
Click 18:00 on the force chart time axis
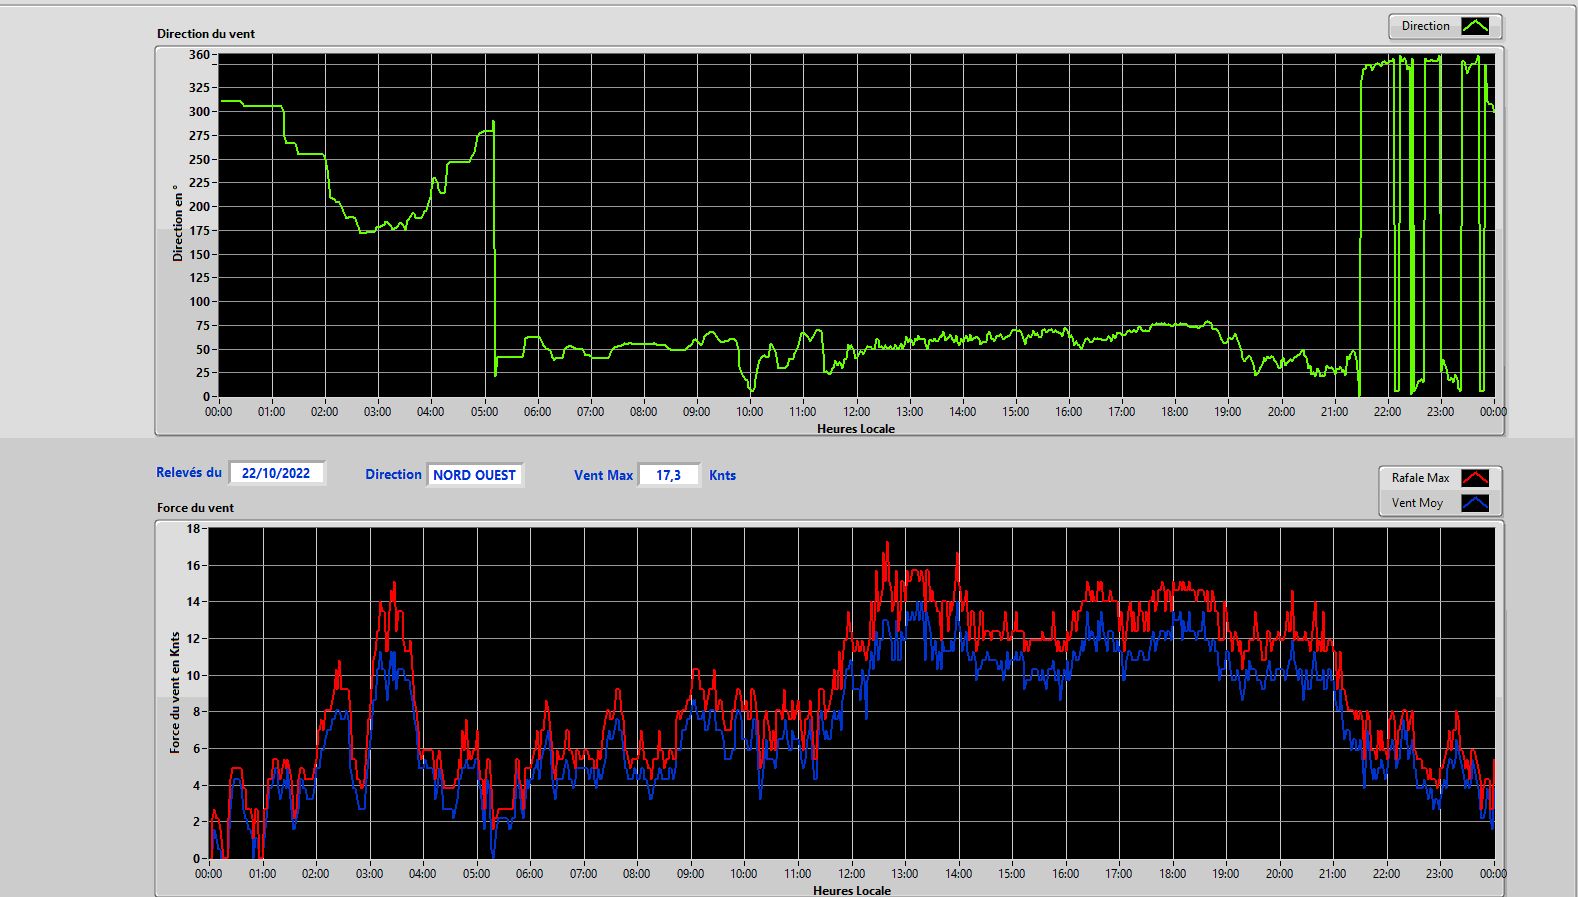(x=1173, y=874)
